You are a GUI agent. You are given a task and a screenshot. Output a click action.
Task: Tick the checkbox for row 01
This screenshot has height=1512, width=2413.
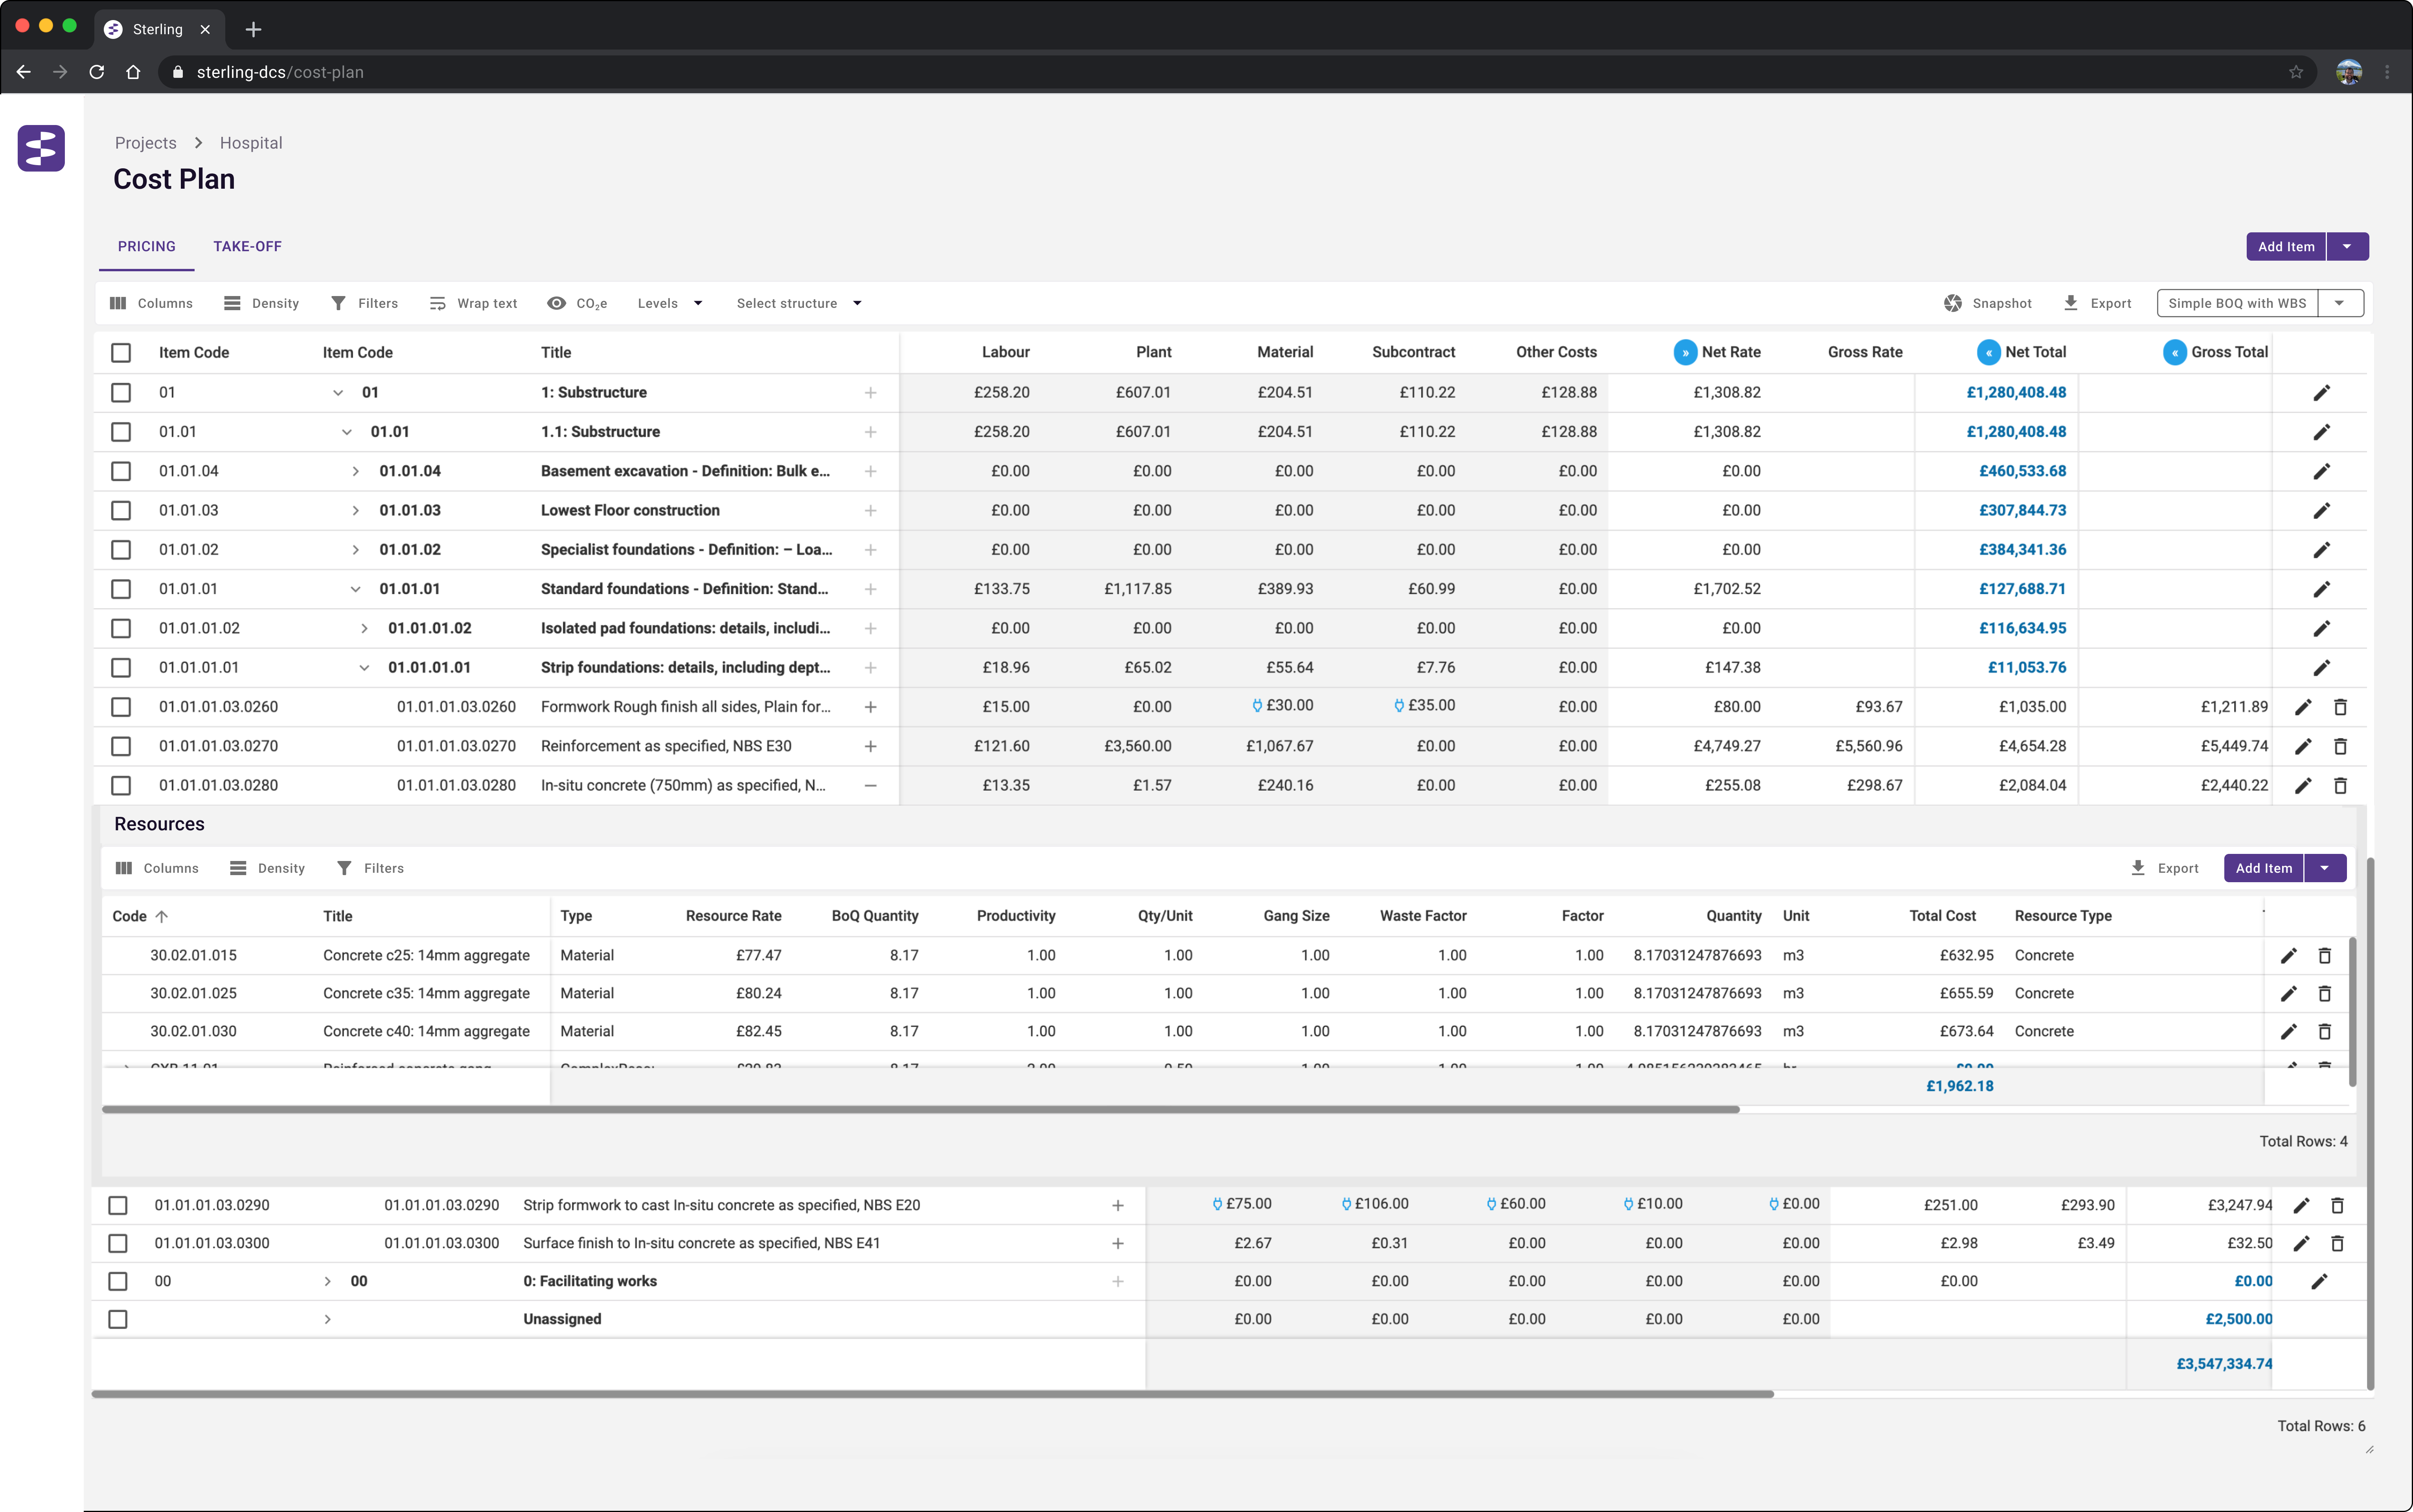tap(121, 393)
